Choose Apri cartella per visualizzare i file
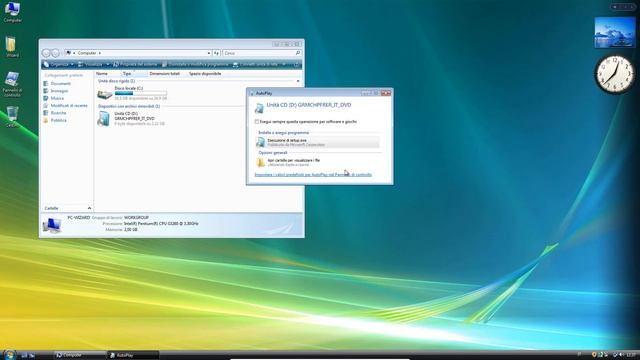 317,162
